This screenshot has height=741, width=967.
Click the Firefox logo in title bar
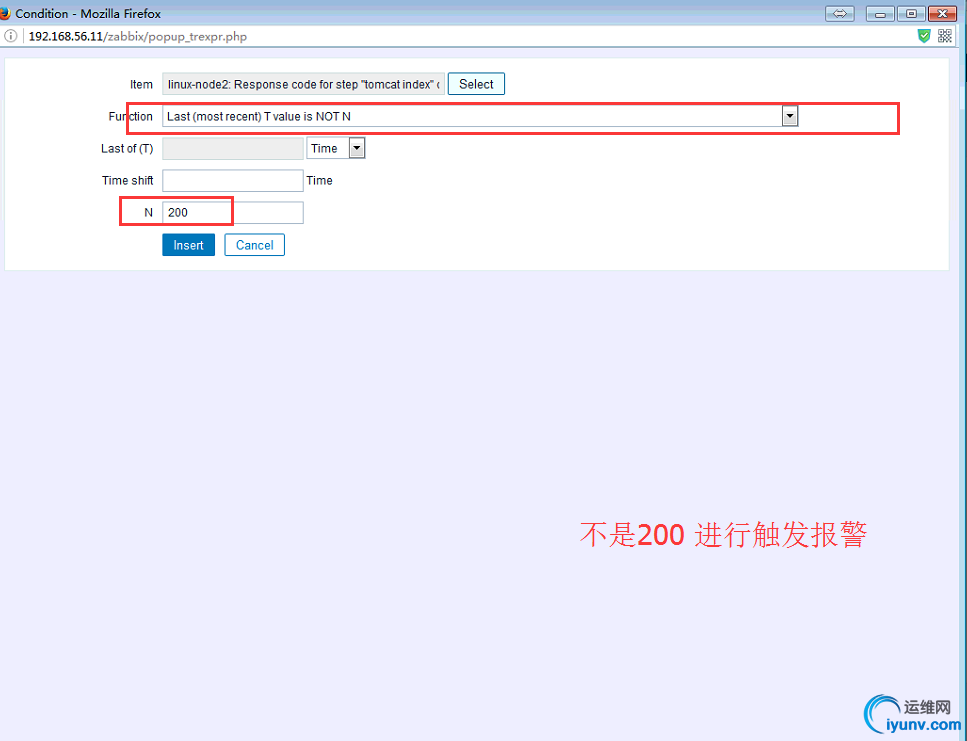(x=5, y=13)
